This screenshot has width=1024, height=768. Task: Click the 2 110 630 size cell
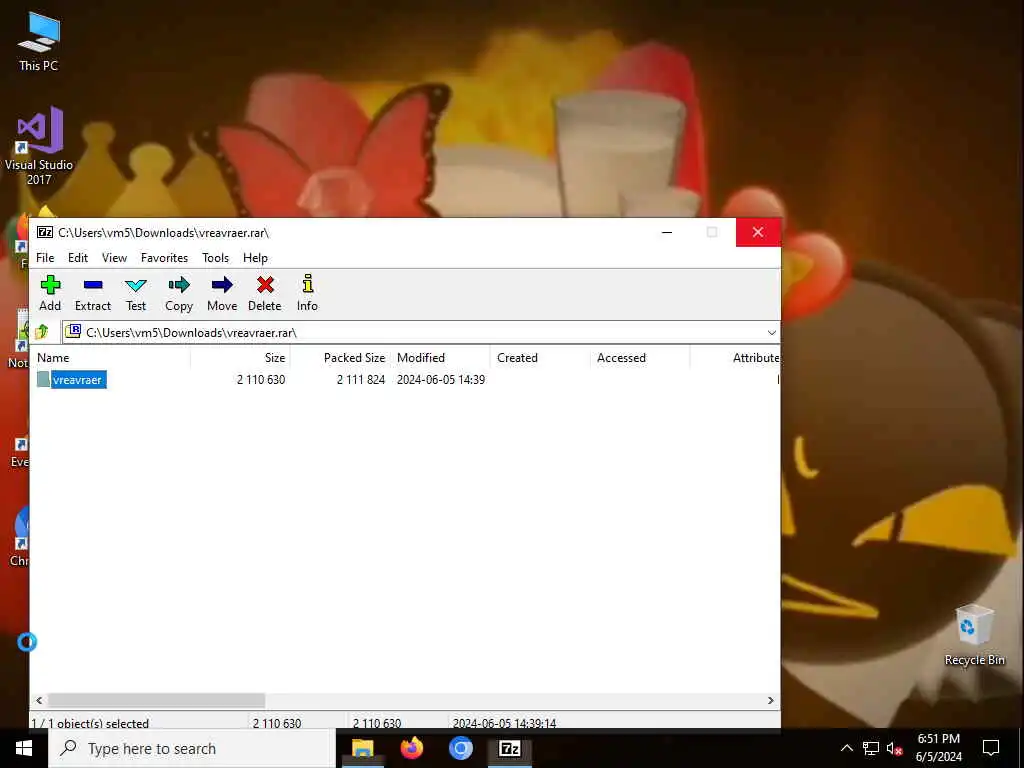261,379
